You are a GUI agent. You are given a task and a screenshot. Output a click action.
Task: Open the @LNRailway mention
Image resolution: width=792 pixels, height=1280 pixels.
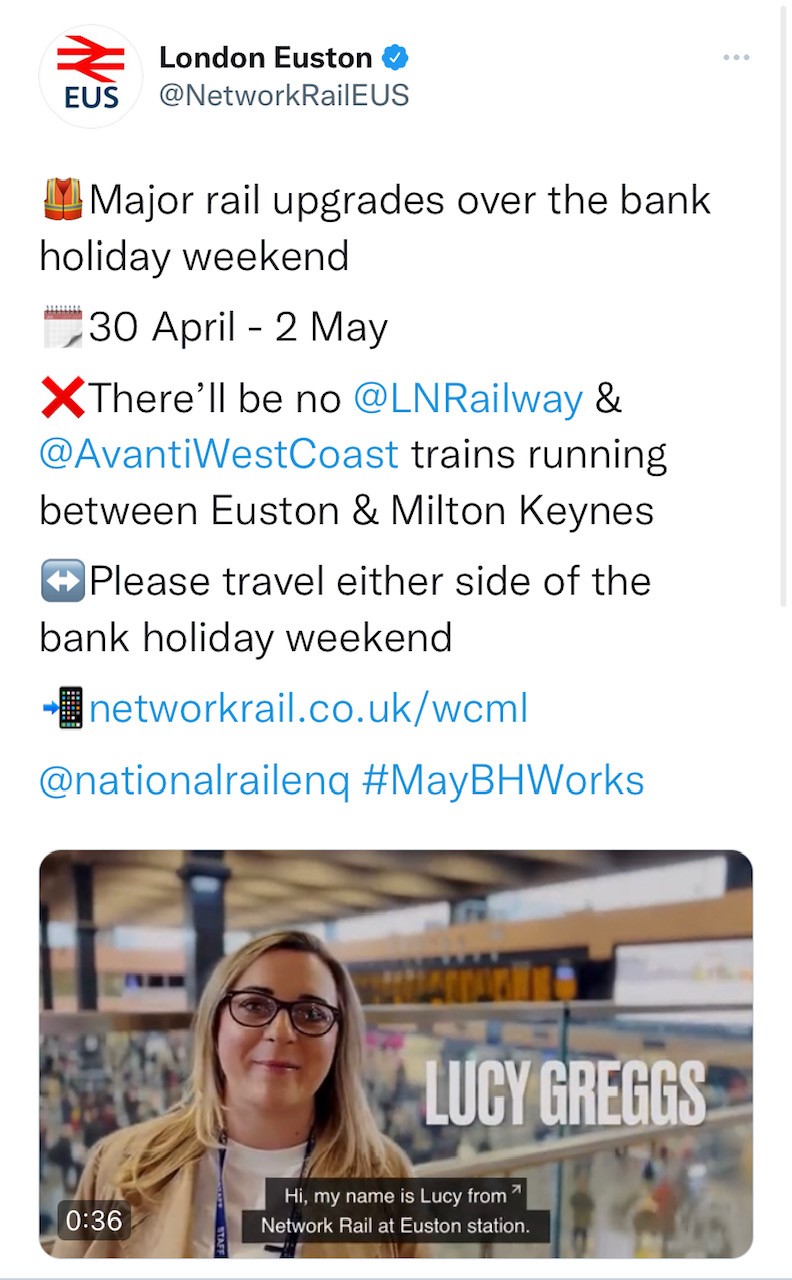click(468, 399)
